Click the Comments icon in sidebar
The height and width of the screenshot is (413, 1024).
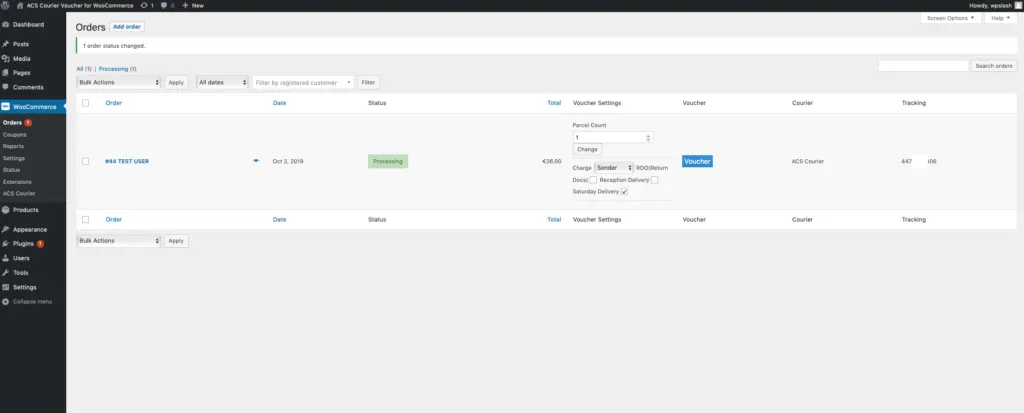5,87
